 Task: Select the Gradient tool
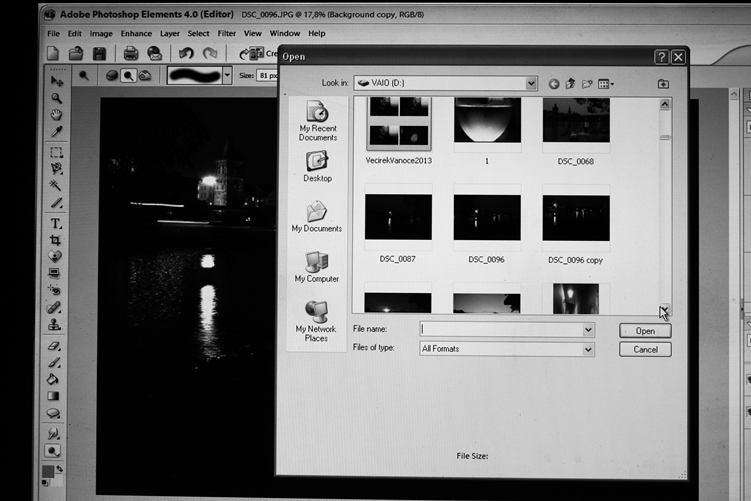pyautogui.click(x=53, y=396)
